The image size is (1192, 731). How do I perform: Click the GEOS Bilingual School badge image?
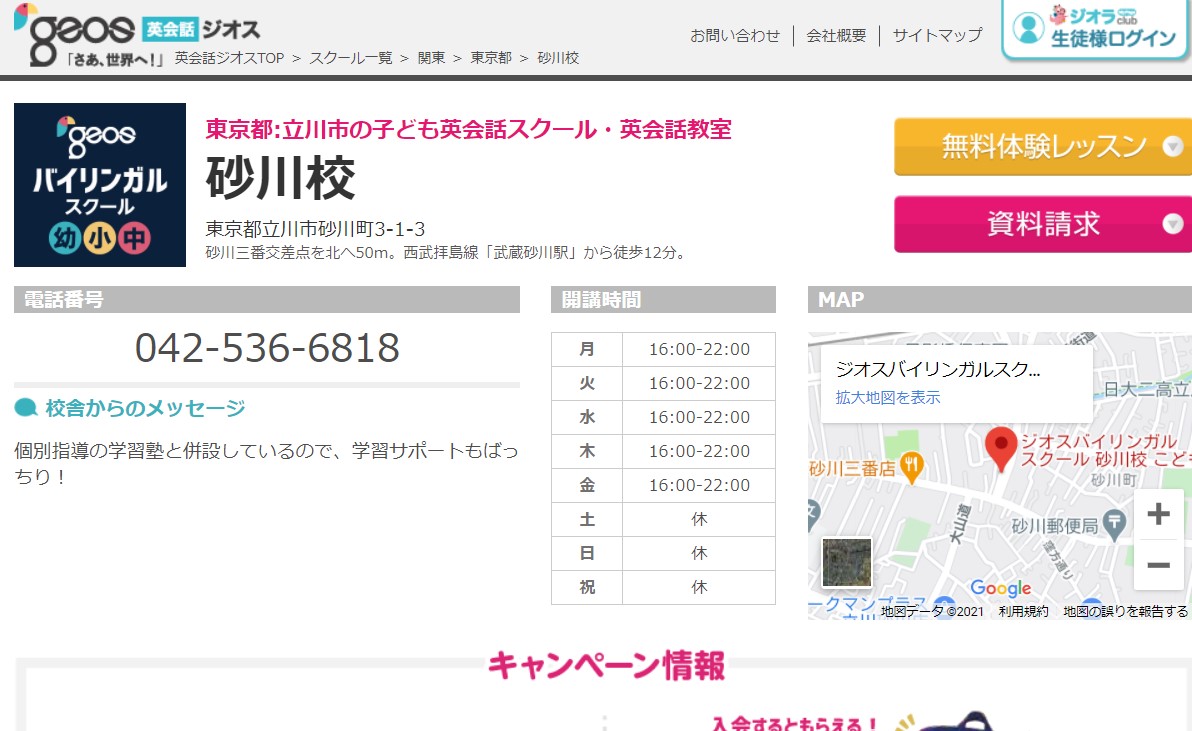pos(100,185)
